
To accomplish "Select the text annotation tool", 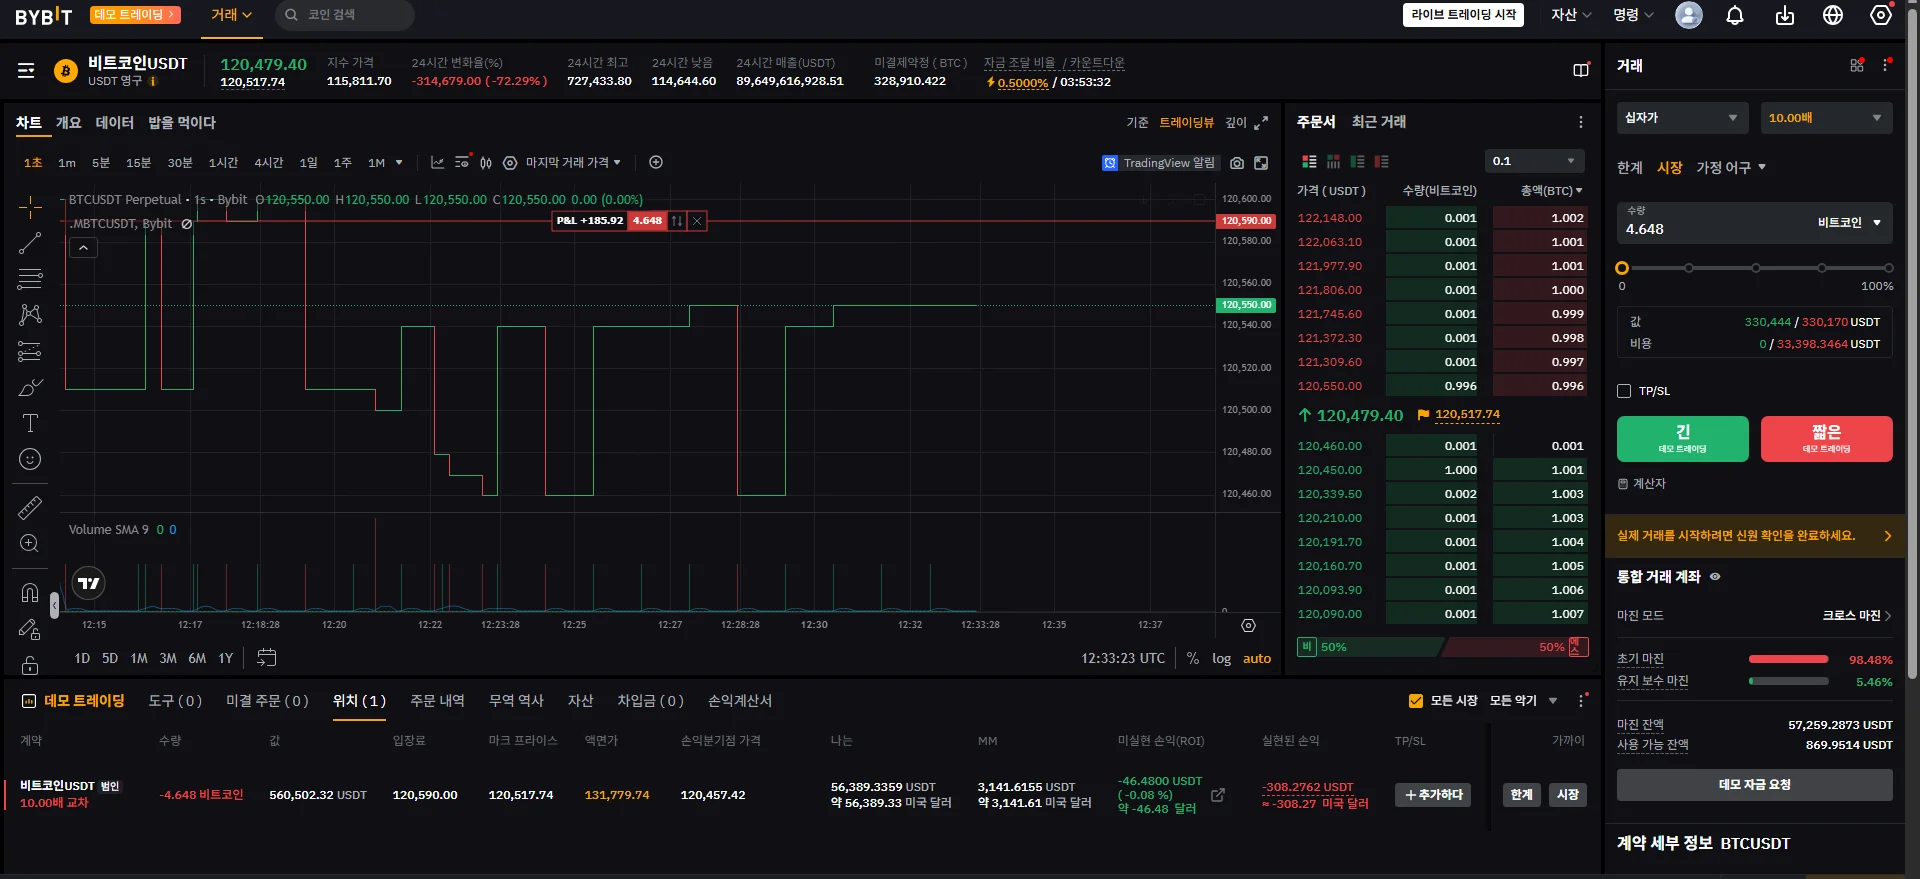I will pyautogui.click(x=30, y=423).
